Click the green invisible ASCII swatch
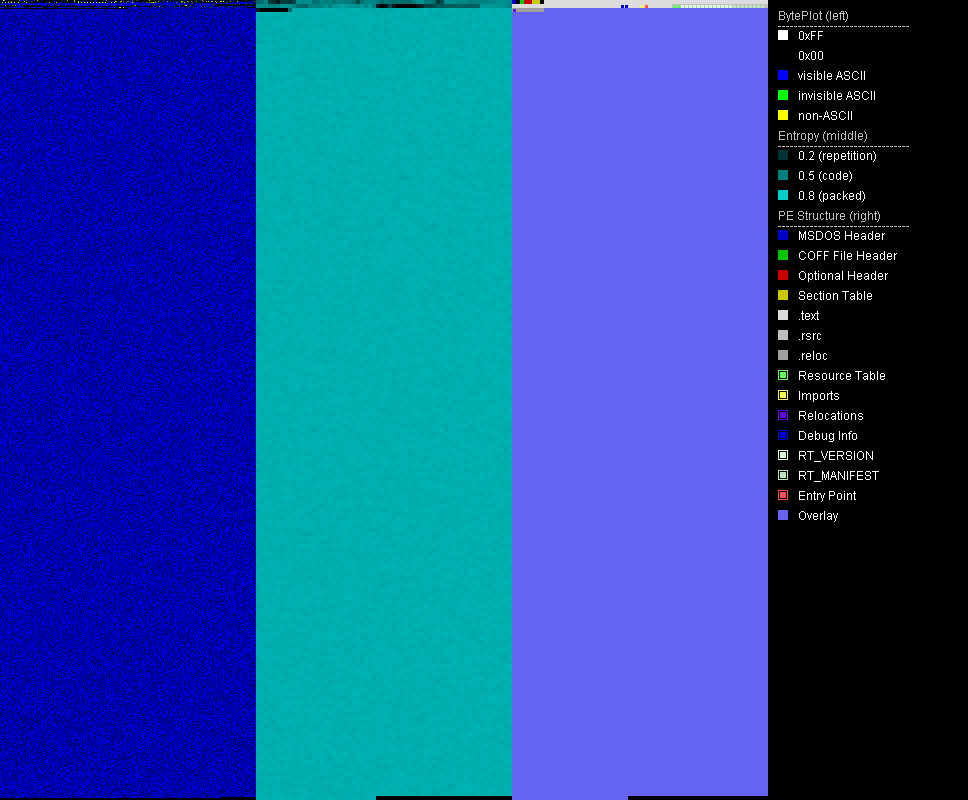This screenshot has width=968, height=800. coord(783,95)
